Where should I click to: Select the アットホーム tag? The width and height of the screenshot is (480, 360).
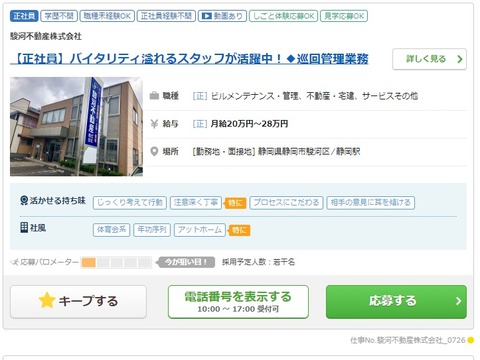coord(200,230)
